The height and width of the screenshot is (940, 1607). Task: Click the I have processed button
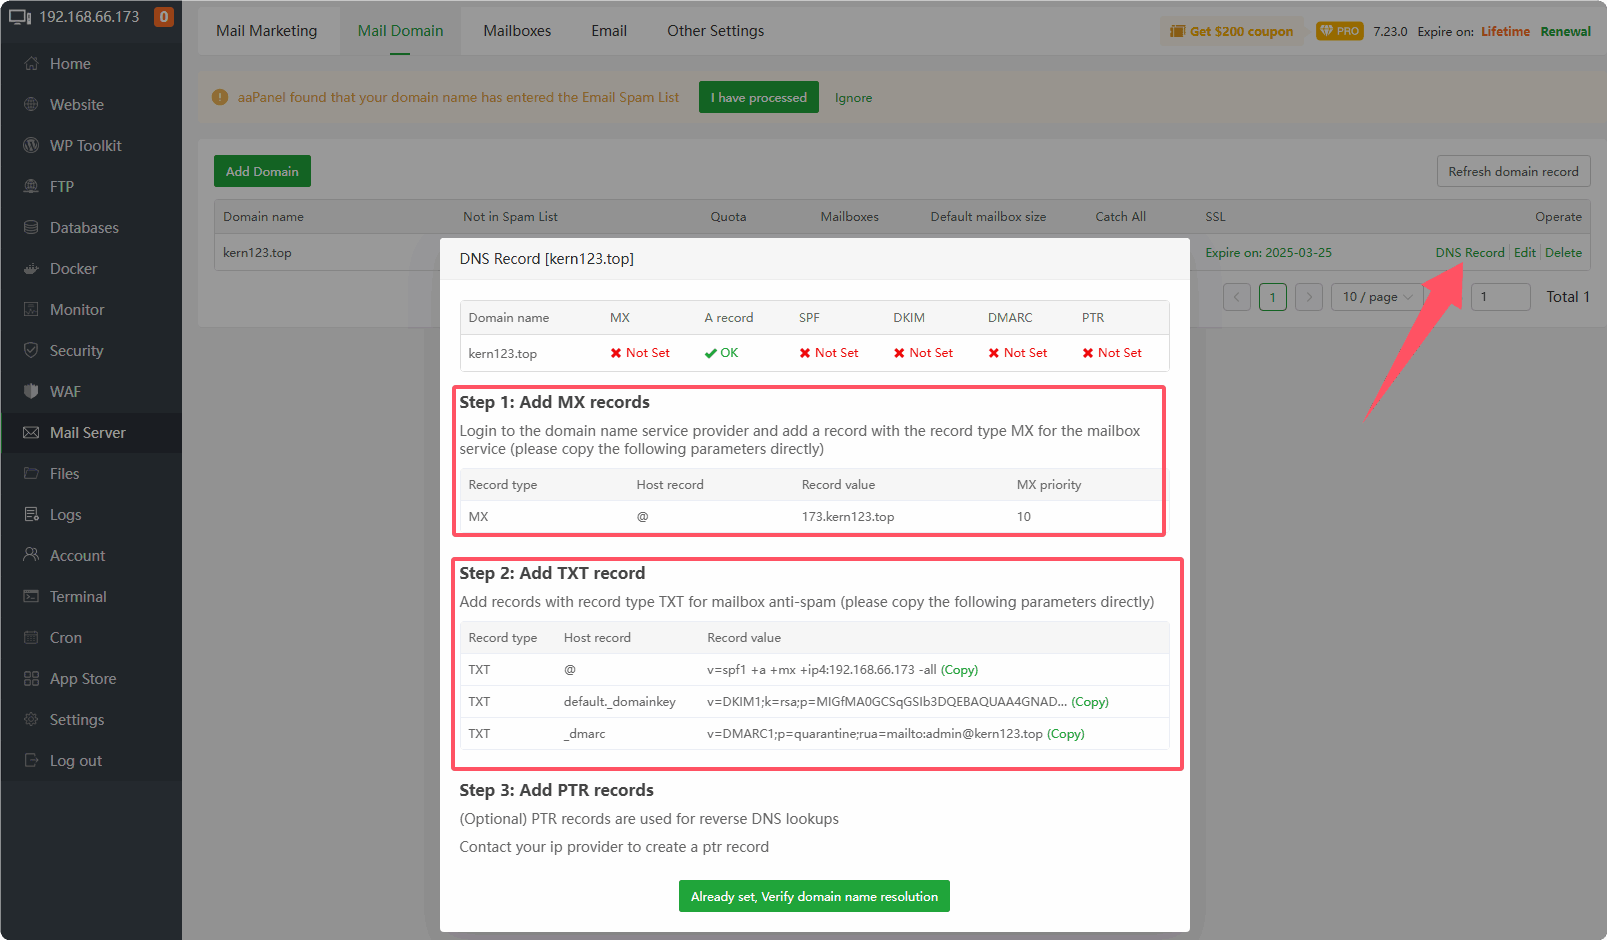(759, 97)
